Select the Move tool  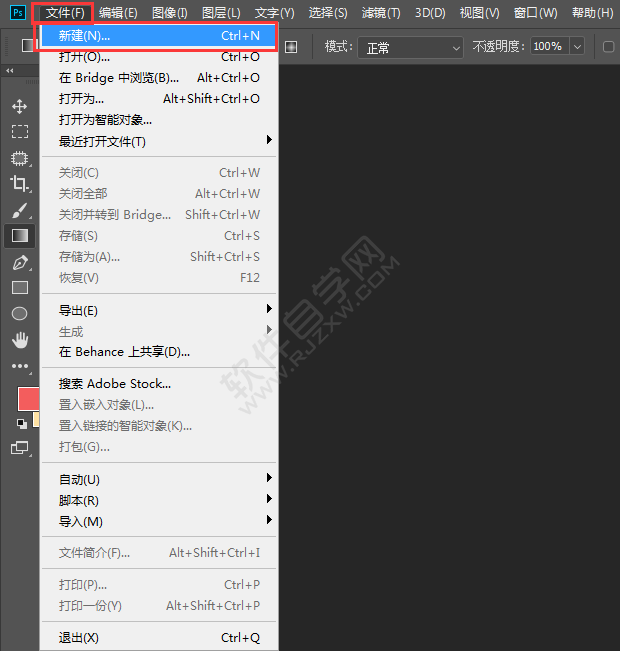click(x=20, y=107)
